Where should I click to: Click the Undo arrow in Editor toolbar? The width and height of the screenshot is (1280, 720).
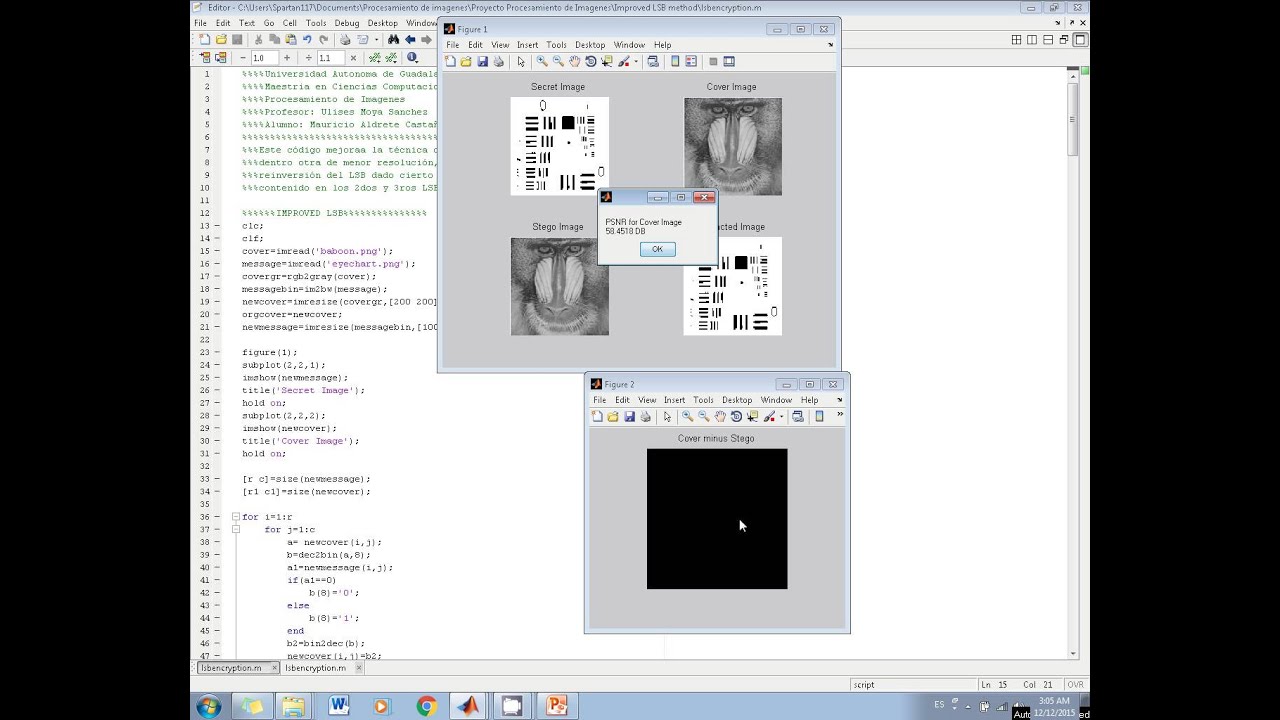tap(308, 40)
